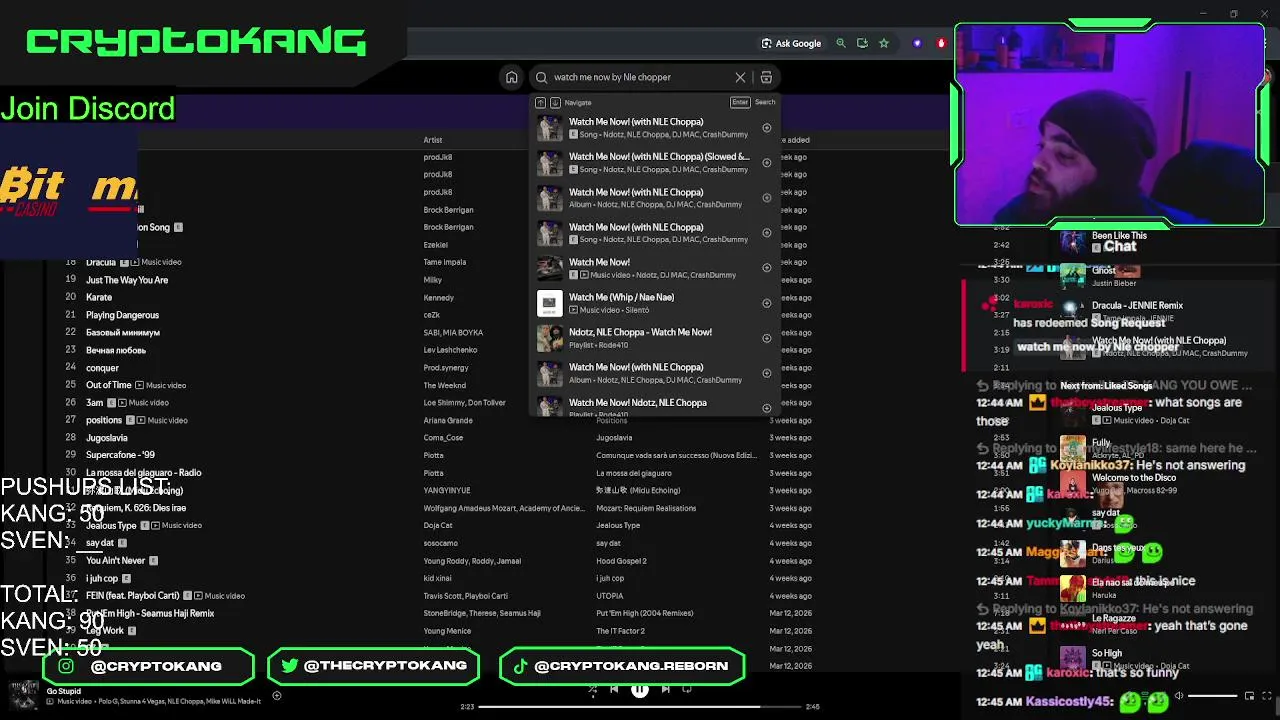The height and width of the screenshot is (720, 1280).
Task: Add the Rode410 playlist result via plus icon
Action: (x=767, y=338)
